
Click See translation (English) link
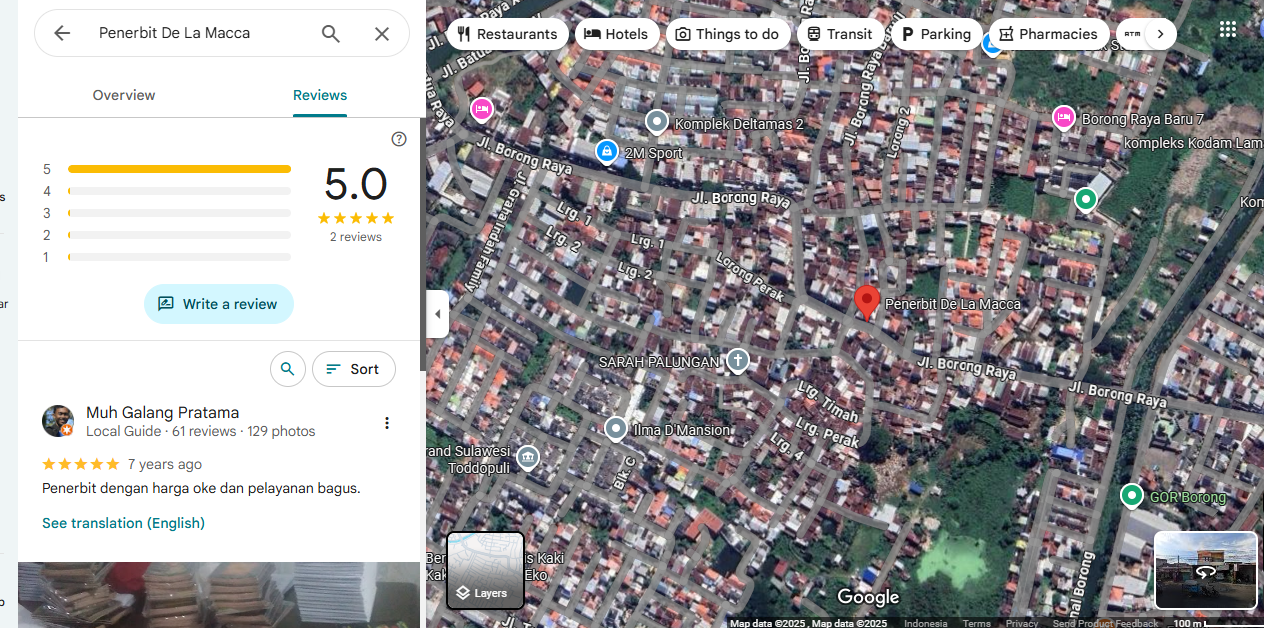point(123,523)
